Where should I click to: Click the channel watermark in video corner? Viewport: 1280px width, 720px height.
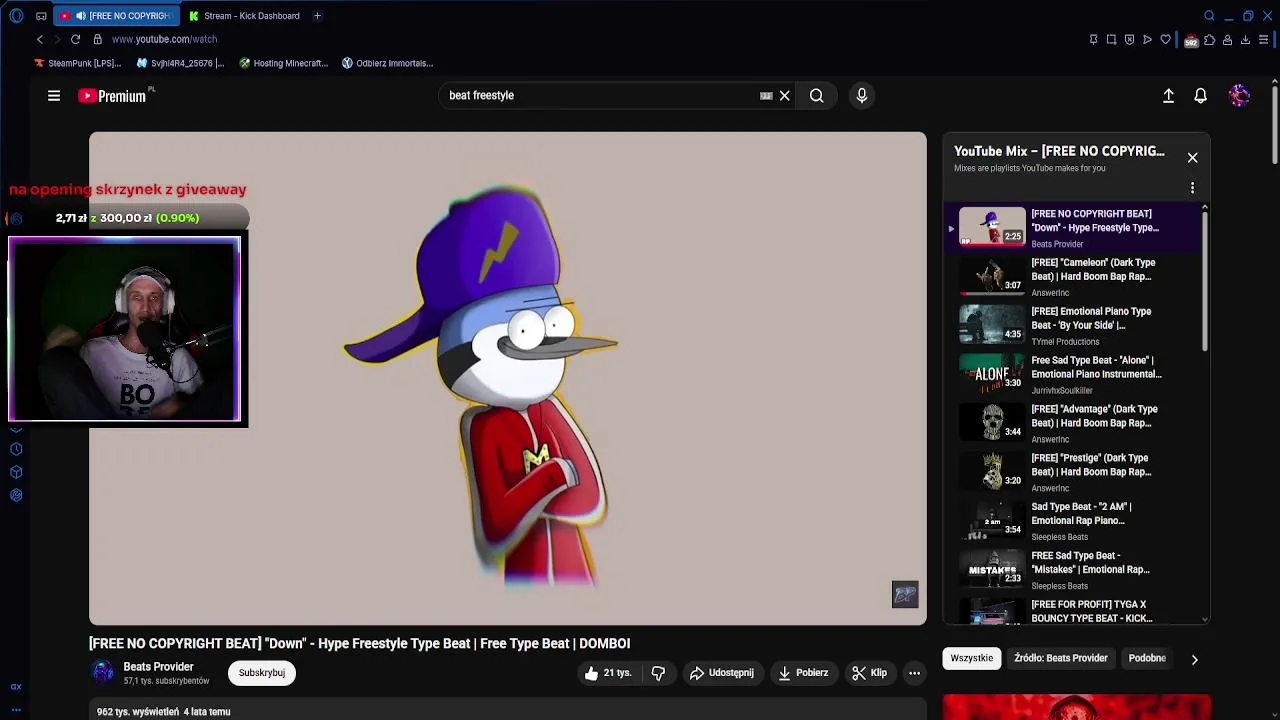pyautogui.click(x=905, y=595)
